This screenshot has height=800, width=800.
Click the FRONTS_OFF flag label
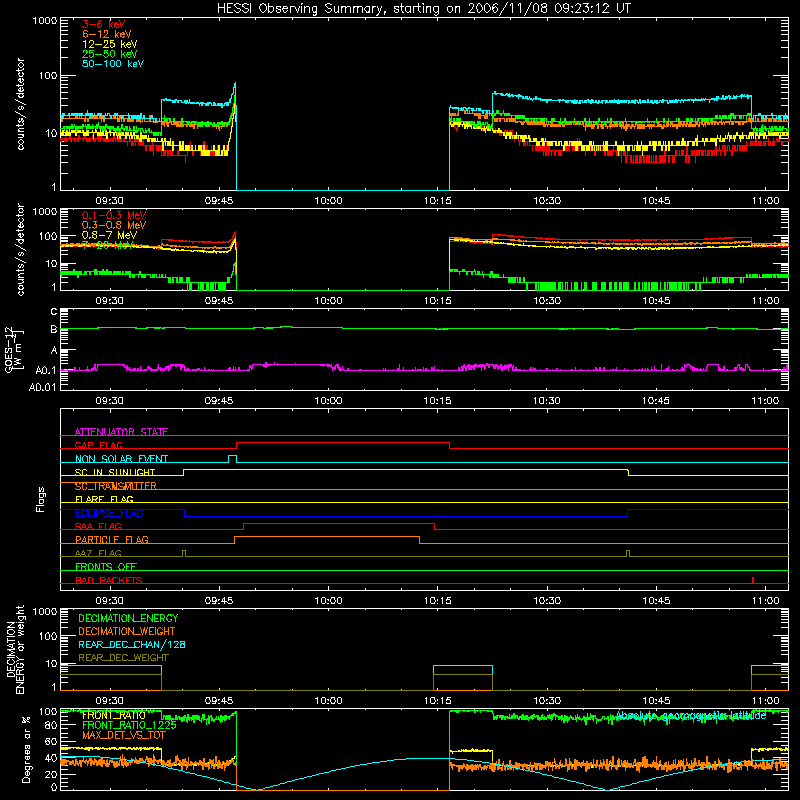(106, 566)
